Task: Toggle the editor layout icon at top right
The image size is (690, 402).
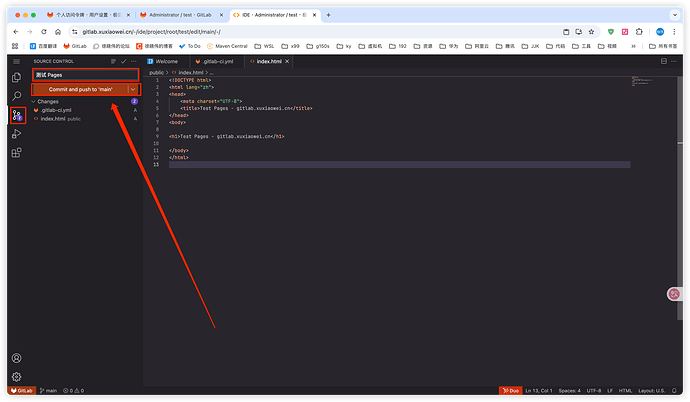Action: pyautogui.click(x=663, y=61)
